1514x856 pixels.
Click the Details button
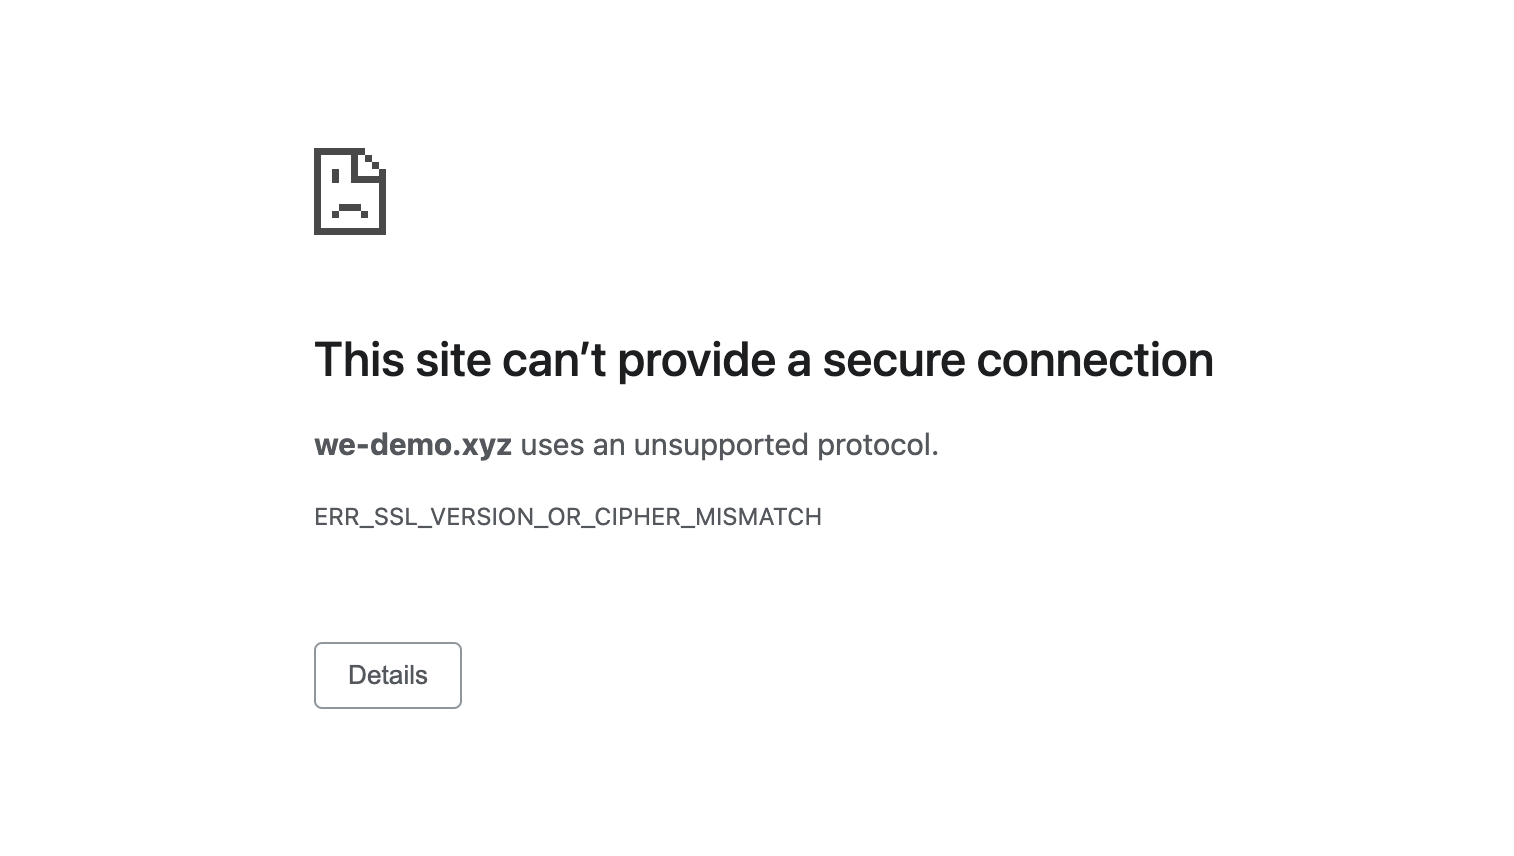coord(387,675)
